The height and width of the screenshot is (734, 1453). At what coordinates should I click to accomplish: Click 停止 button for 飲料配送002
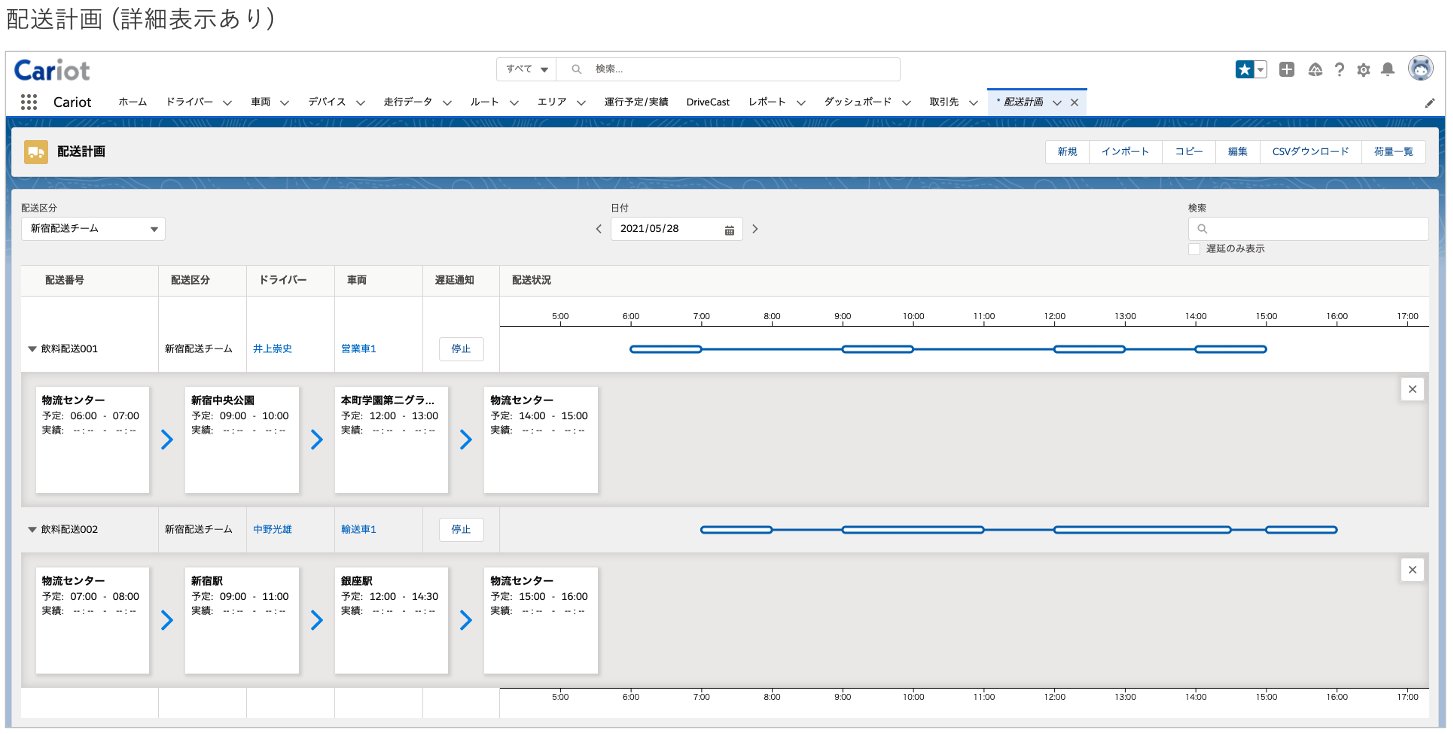tap(461, 529)
